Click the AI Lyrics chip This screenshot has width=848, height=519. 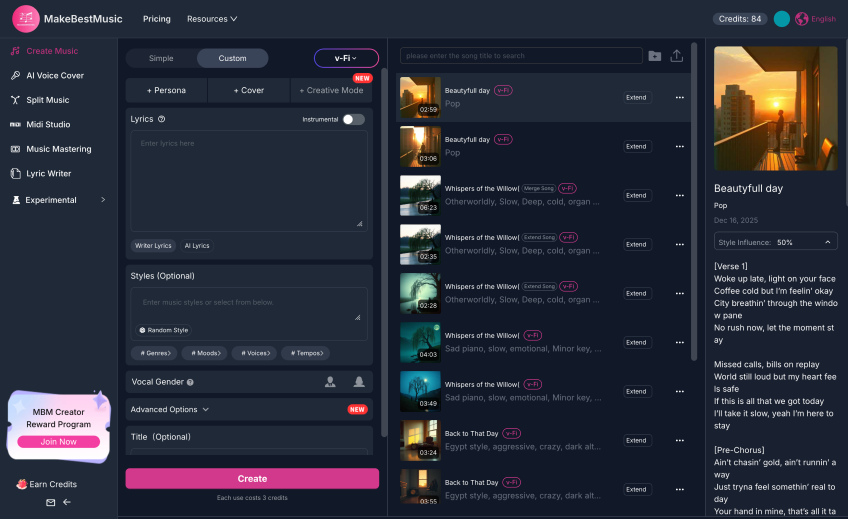click(x=197, y=245)
